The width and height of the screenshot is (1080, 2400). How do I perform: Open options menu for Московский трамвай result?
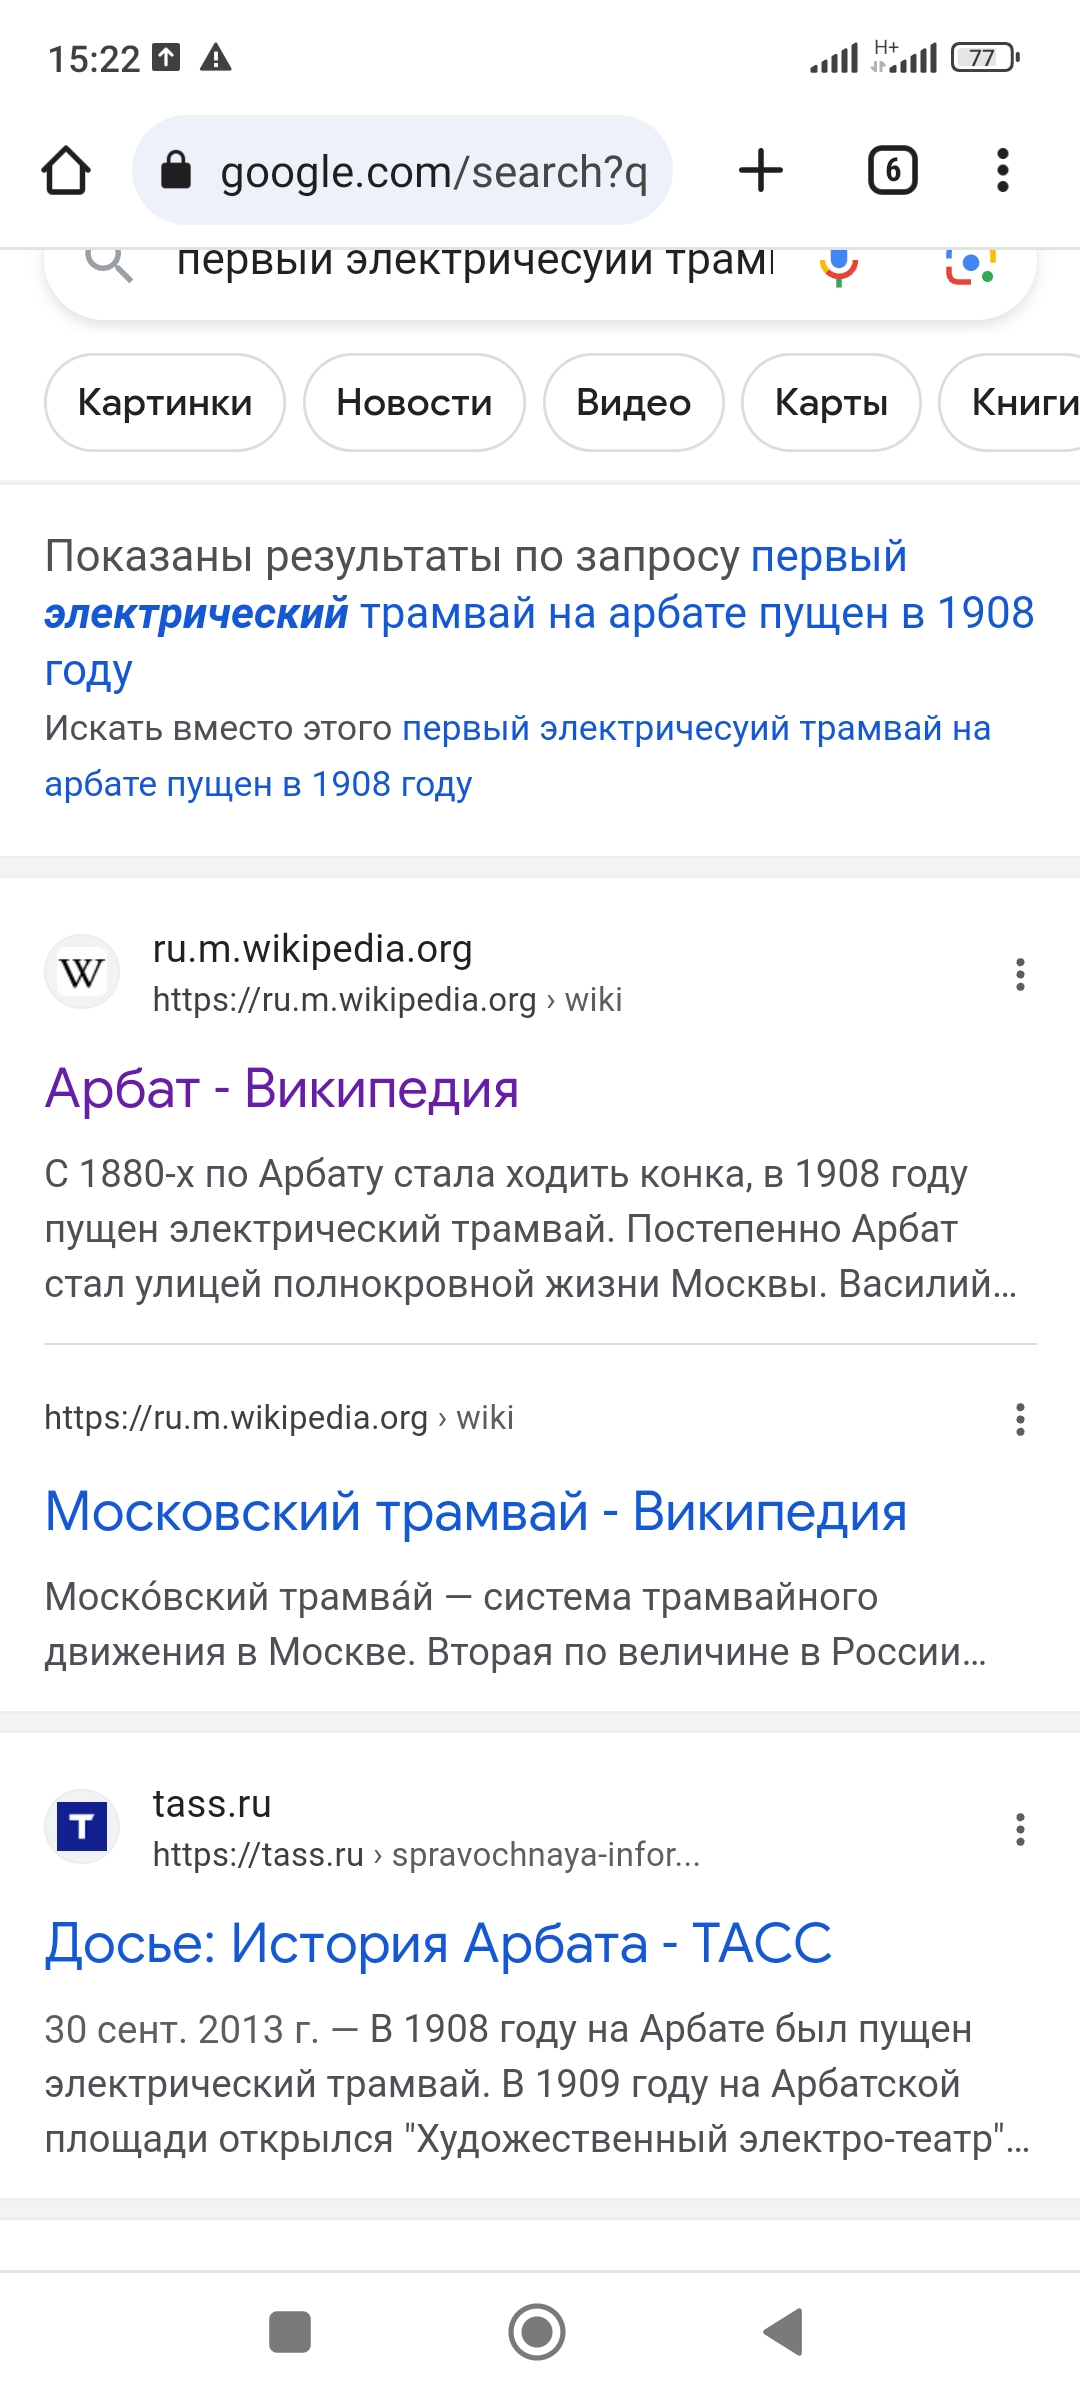tap(1020, 1419)
